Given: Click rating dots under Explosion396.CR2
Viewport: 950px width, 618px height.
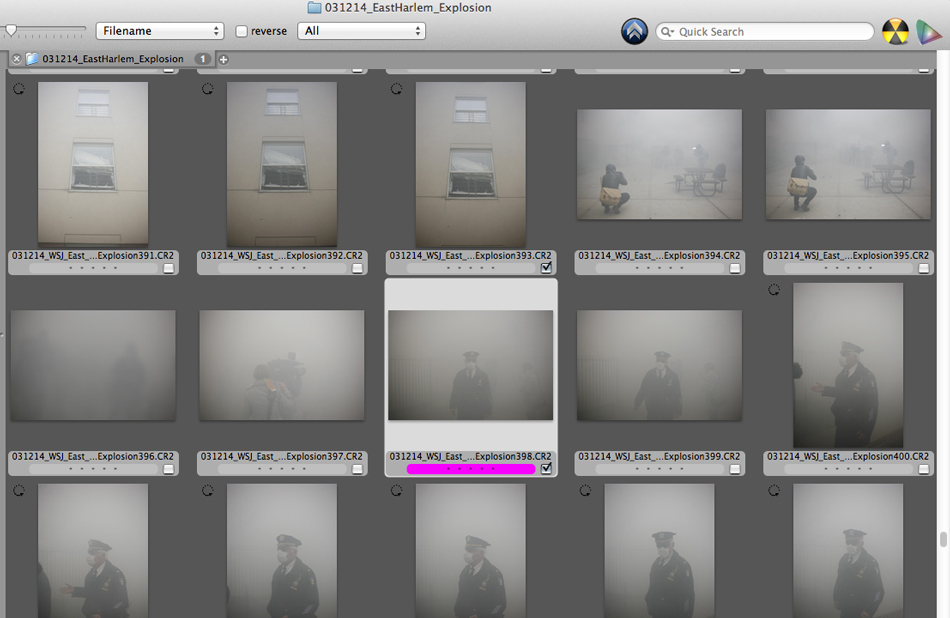Looking at the screenshot, I should tap(93, 469).
